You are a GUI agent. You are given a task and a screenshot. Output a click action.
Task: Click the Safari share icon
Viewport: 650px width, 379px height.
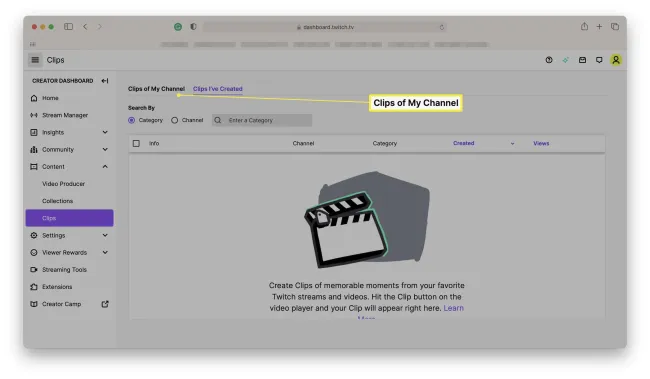(x=584, y=27)
